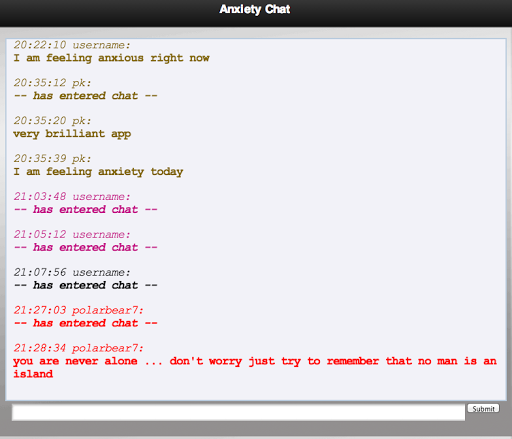512x439 pixels.
Task: Select "I am feeling anxiety today" message
Action: click(98, 172)
